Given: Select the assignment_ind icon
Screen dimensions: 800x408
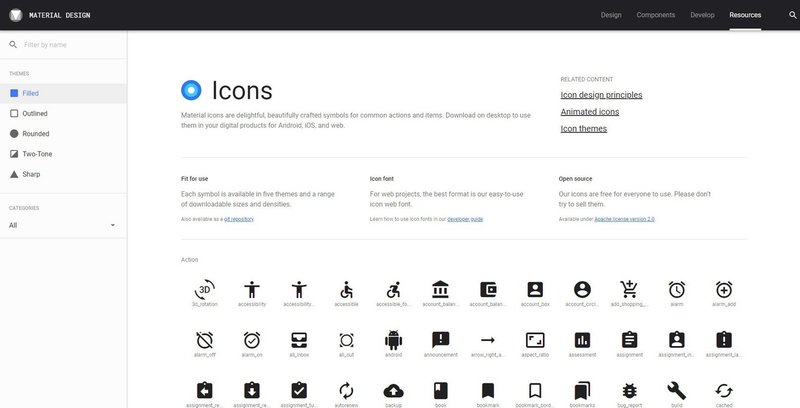Looking at the screenshot, I should [677, 340].
